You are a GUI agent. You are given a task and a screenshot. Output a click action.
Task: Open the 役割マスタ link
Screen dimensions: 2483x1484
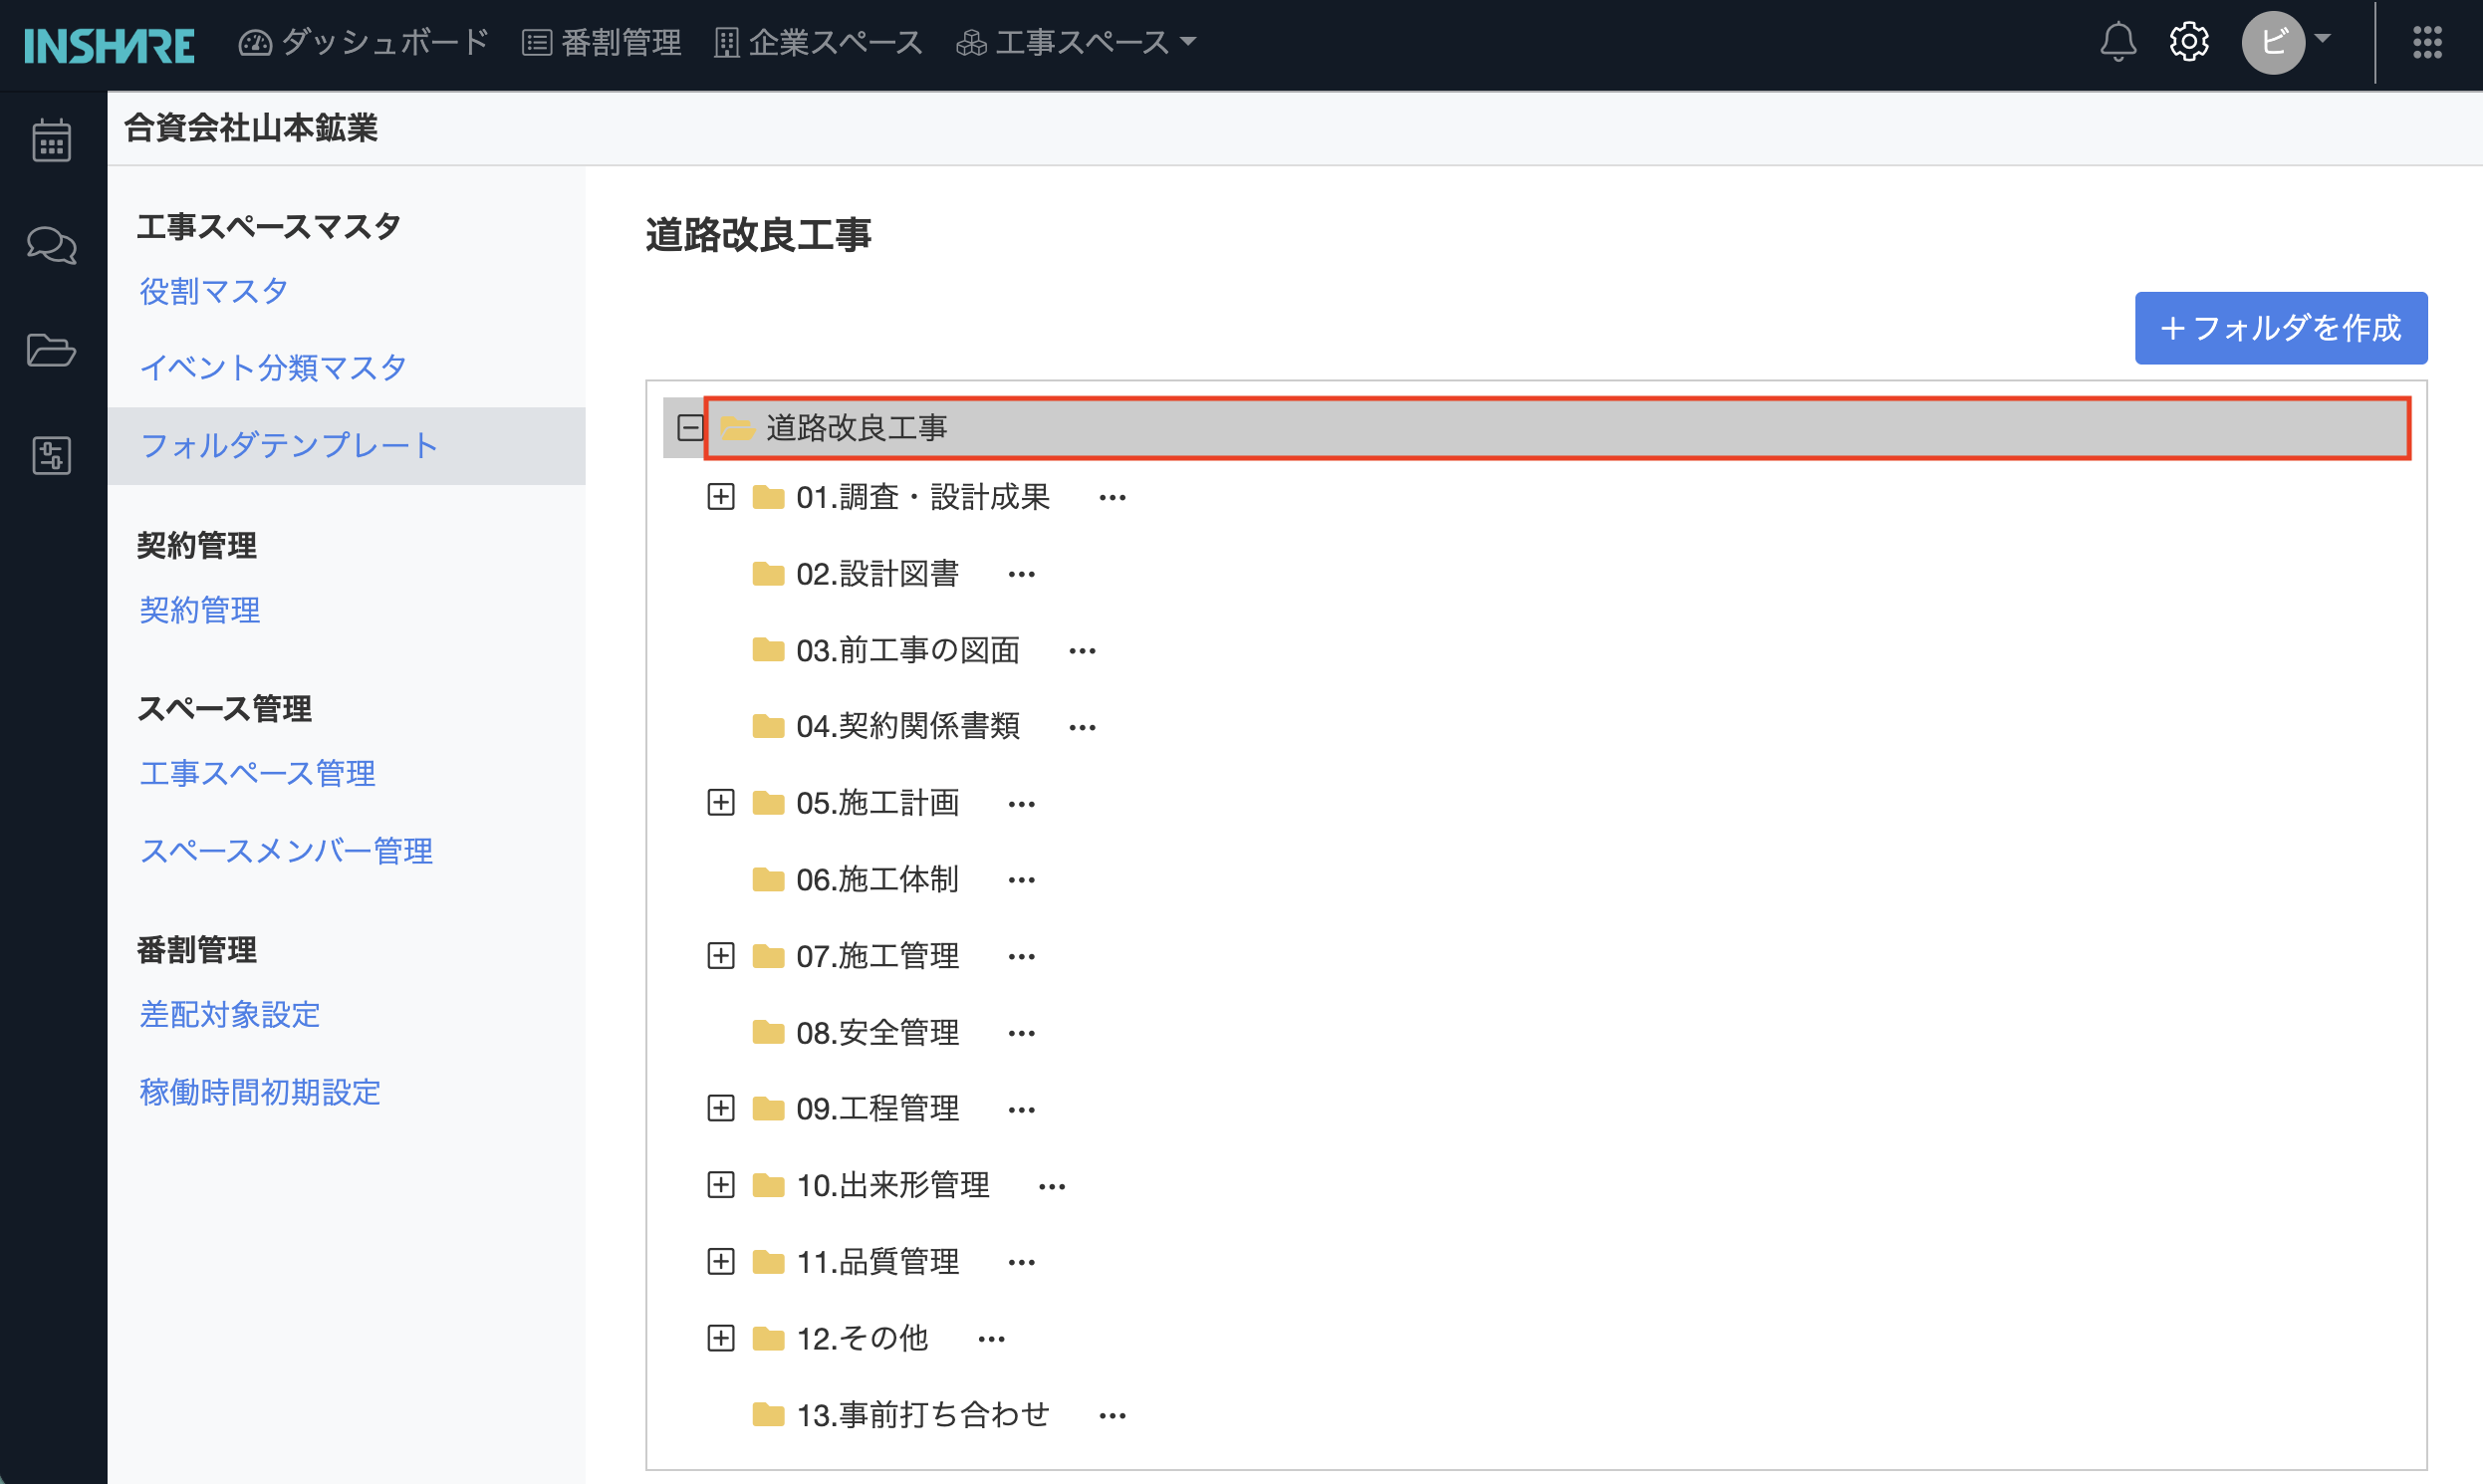214,291
